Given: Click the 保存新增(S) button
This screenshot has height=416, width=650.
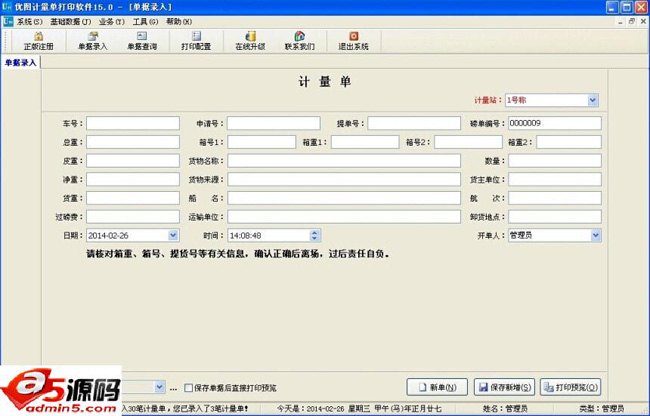Looking at the screenshot, I should coord(504,387).
